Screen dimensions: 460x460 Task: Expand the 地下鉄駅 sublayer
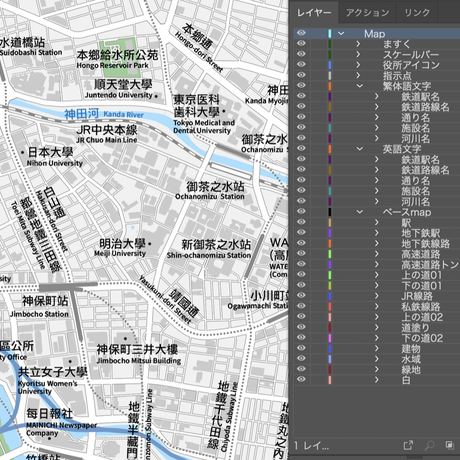[x=377, y=233]
